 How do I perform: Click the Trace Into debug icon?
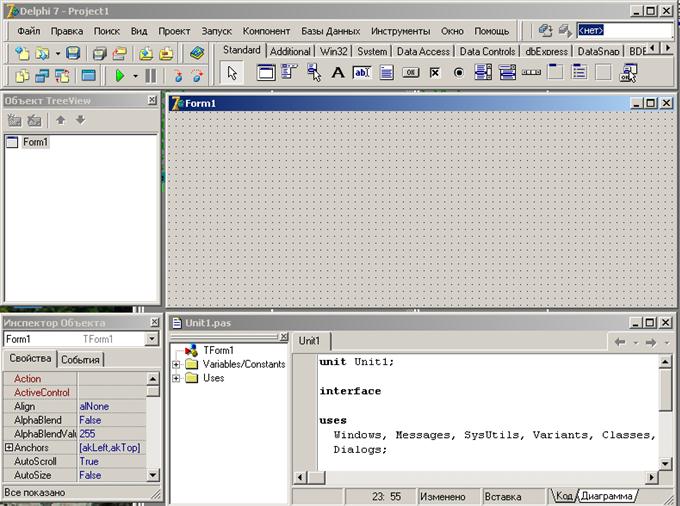178,76
